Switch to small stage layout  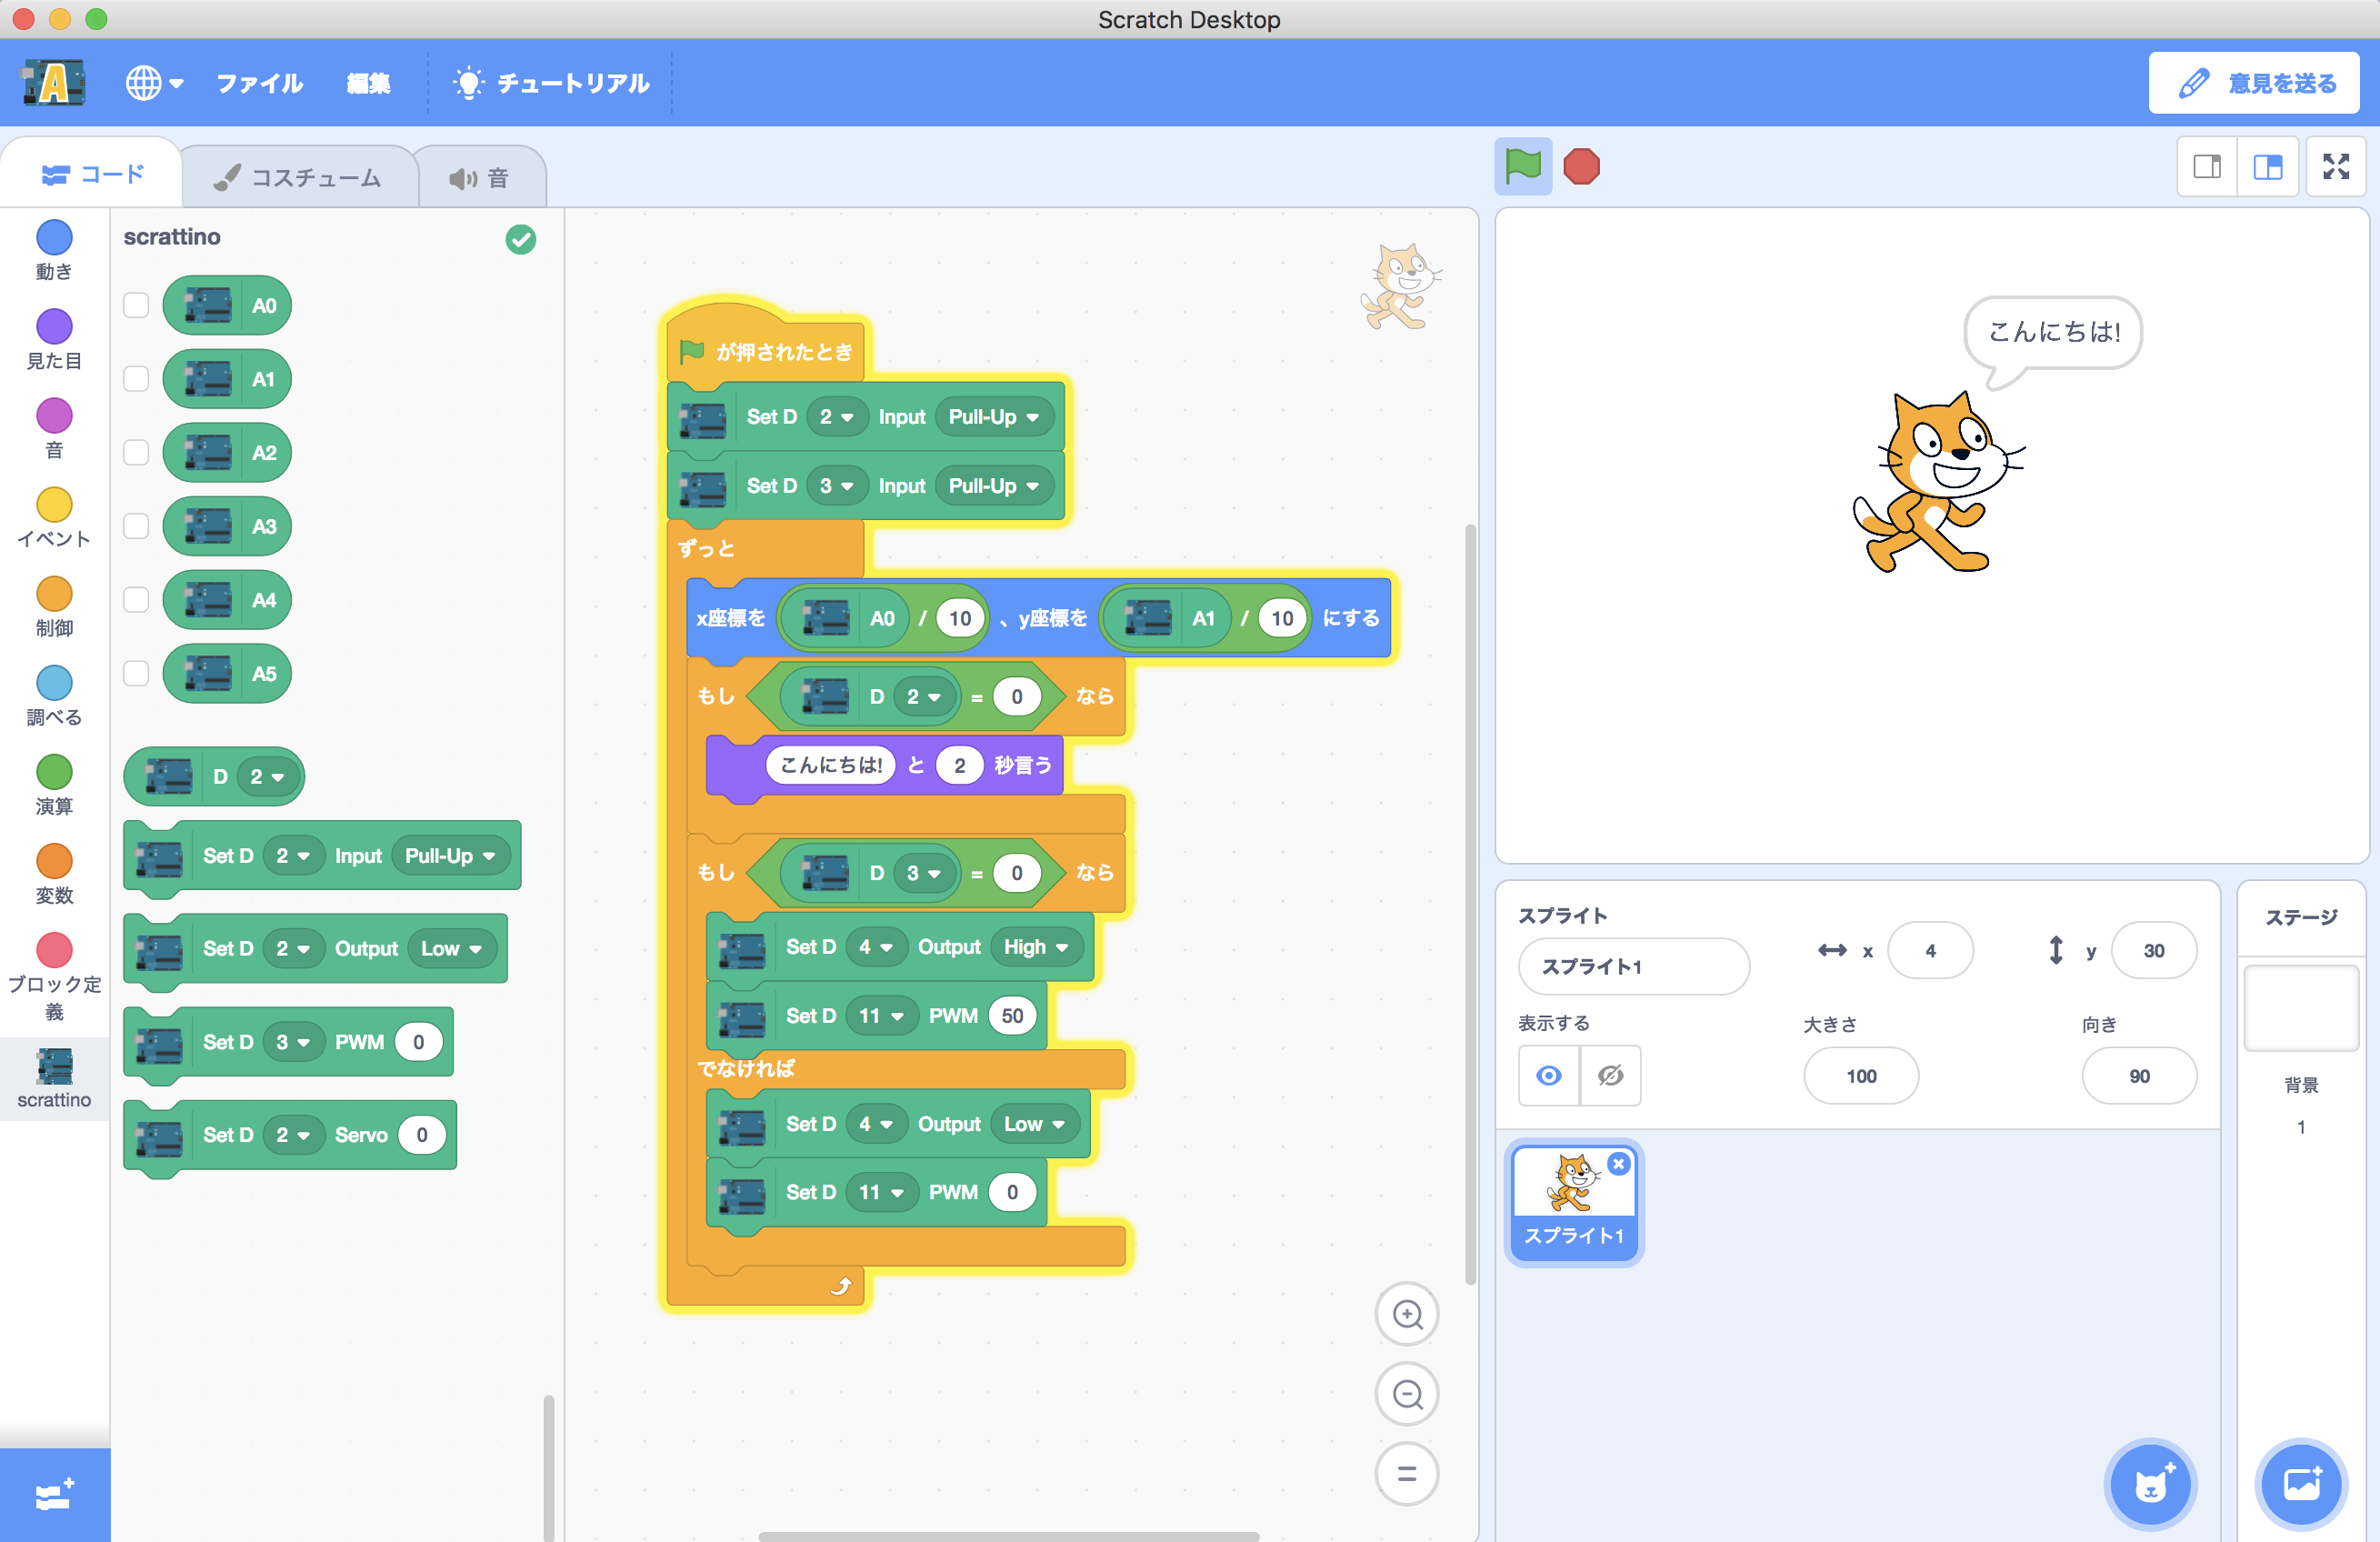pos(2207,166)
